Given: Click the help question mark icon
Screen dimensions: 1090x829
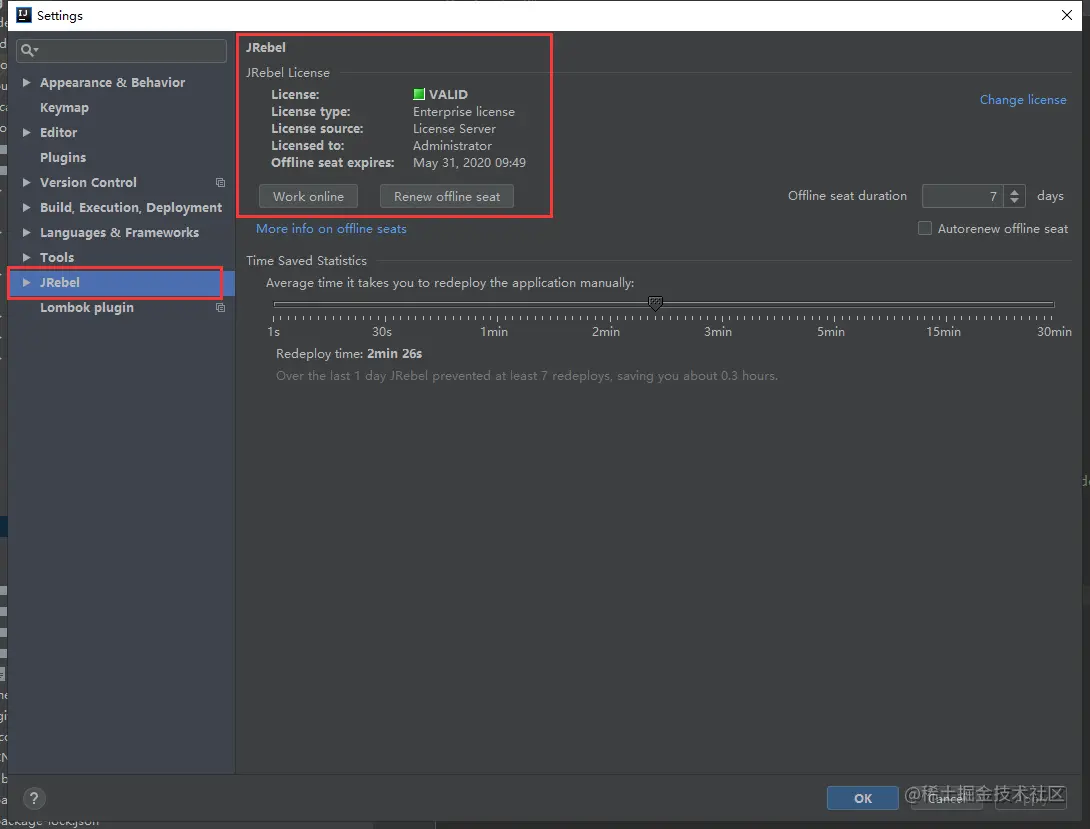Looking at the screenshot, I should point(33,798).
